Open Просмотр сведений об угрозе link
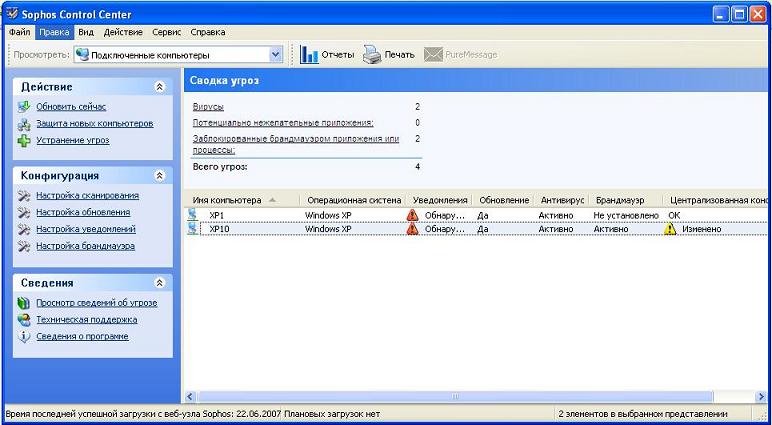The image size is (772, 425). [96, 303]
